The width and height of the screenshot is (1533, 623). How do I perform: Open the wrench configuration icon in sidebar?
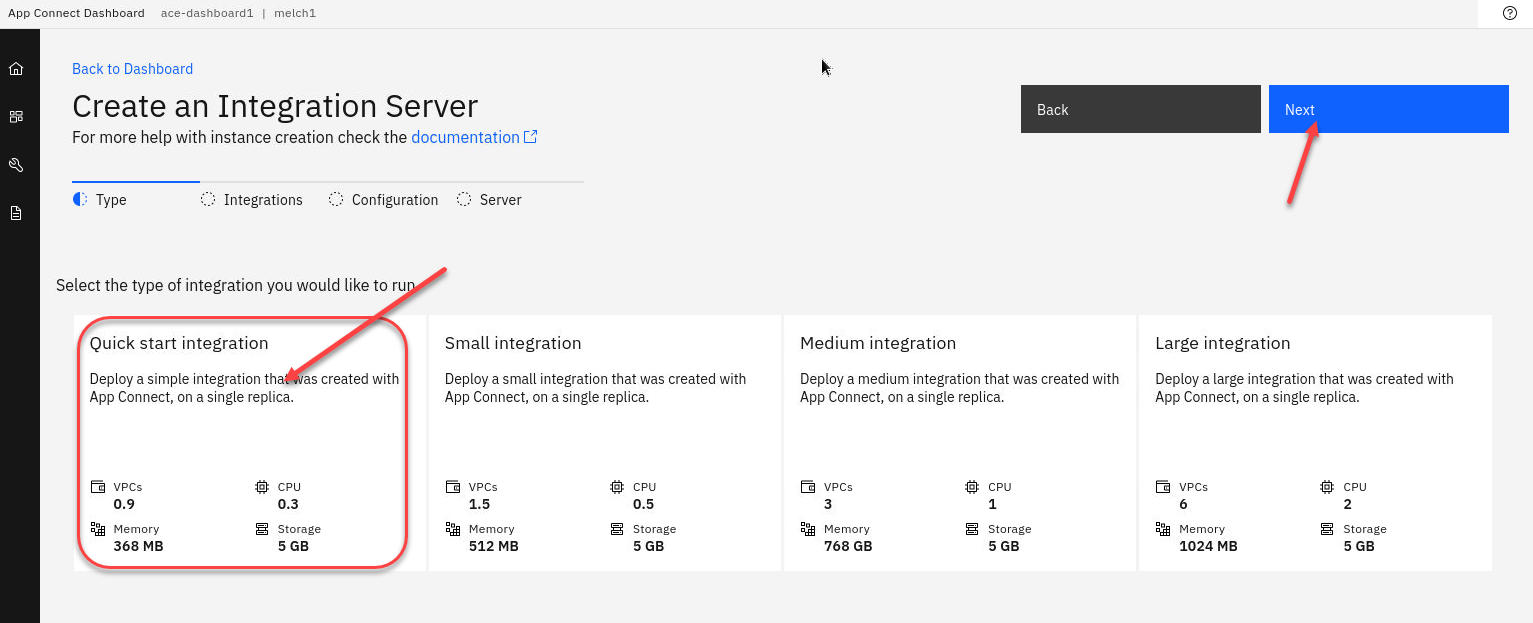(x=16, y=165)
